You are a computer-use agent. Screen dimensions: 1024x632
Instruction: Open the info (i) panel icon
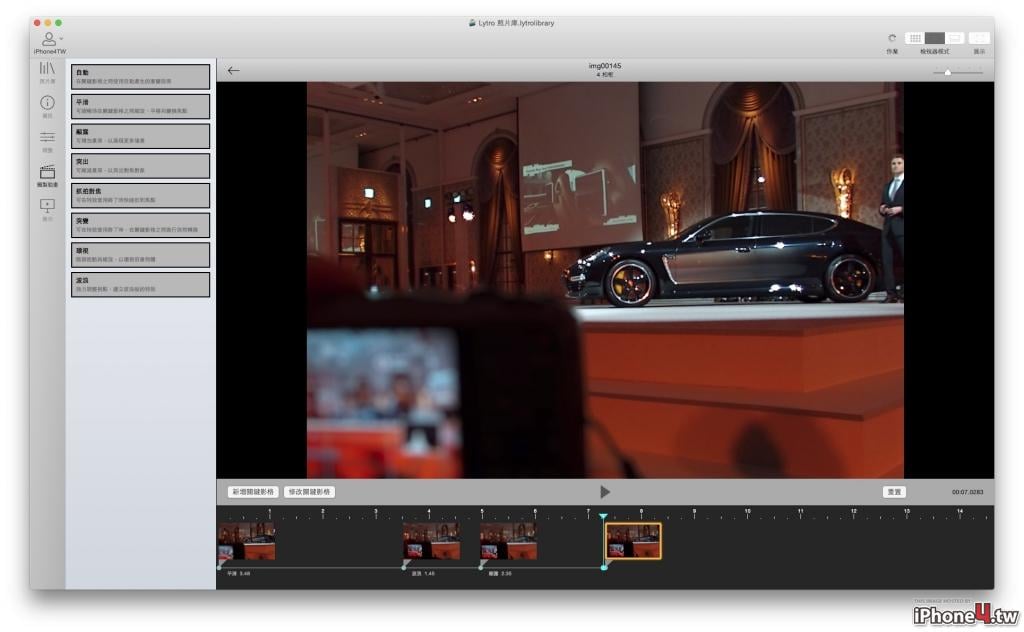pos(47,103)
